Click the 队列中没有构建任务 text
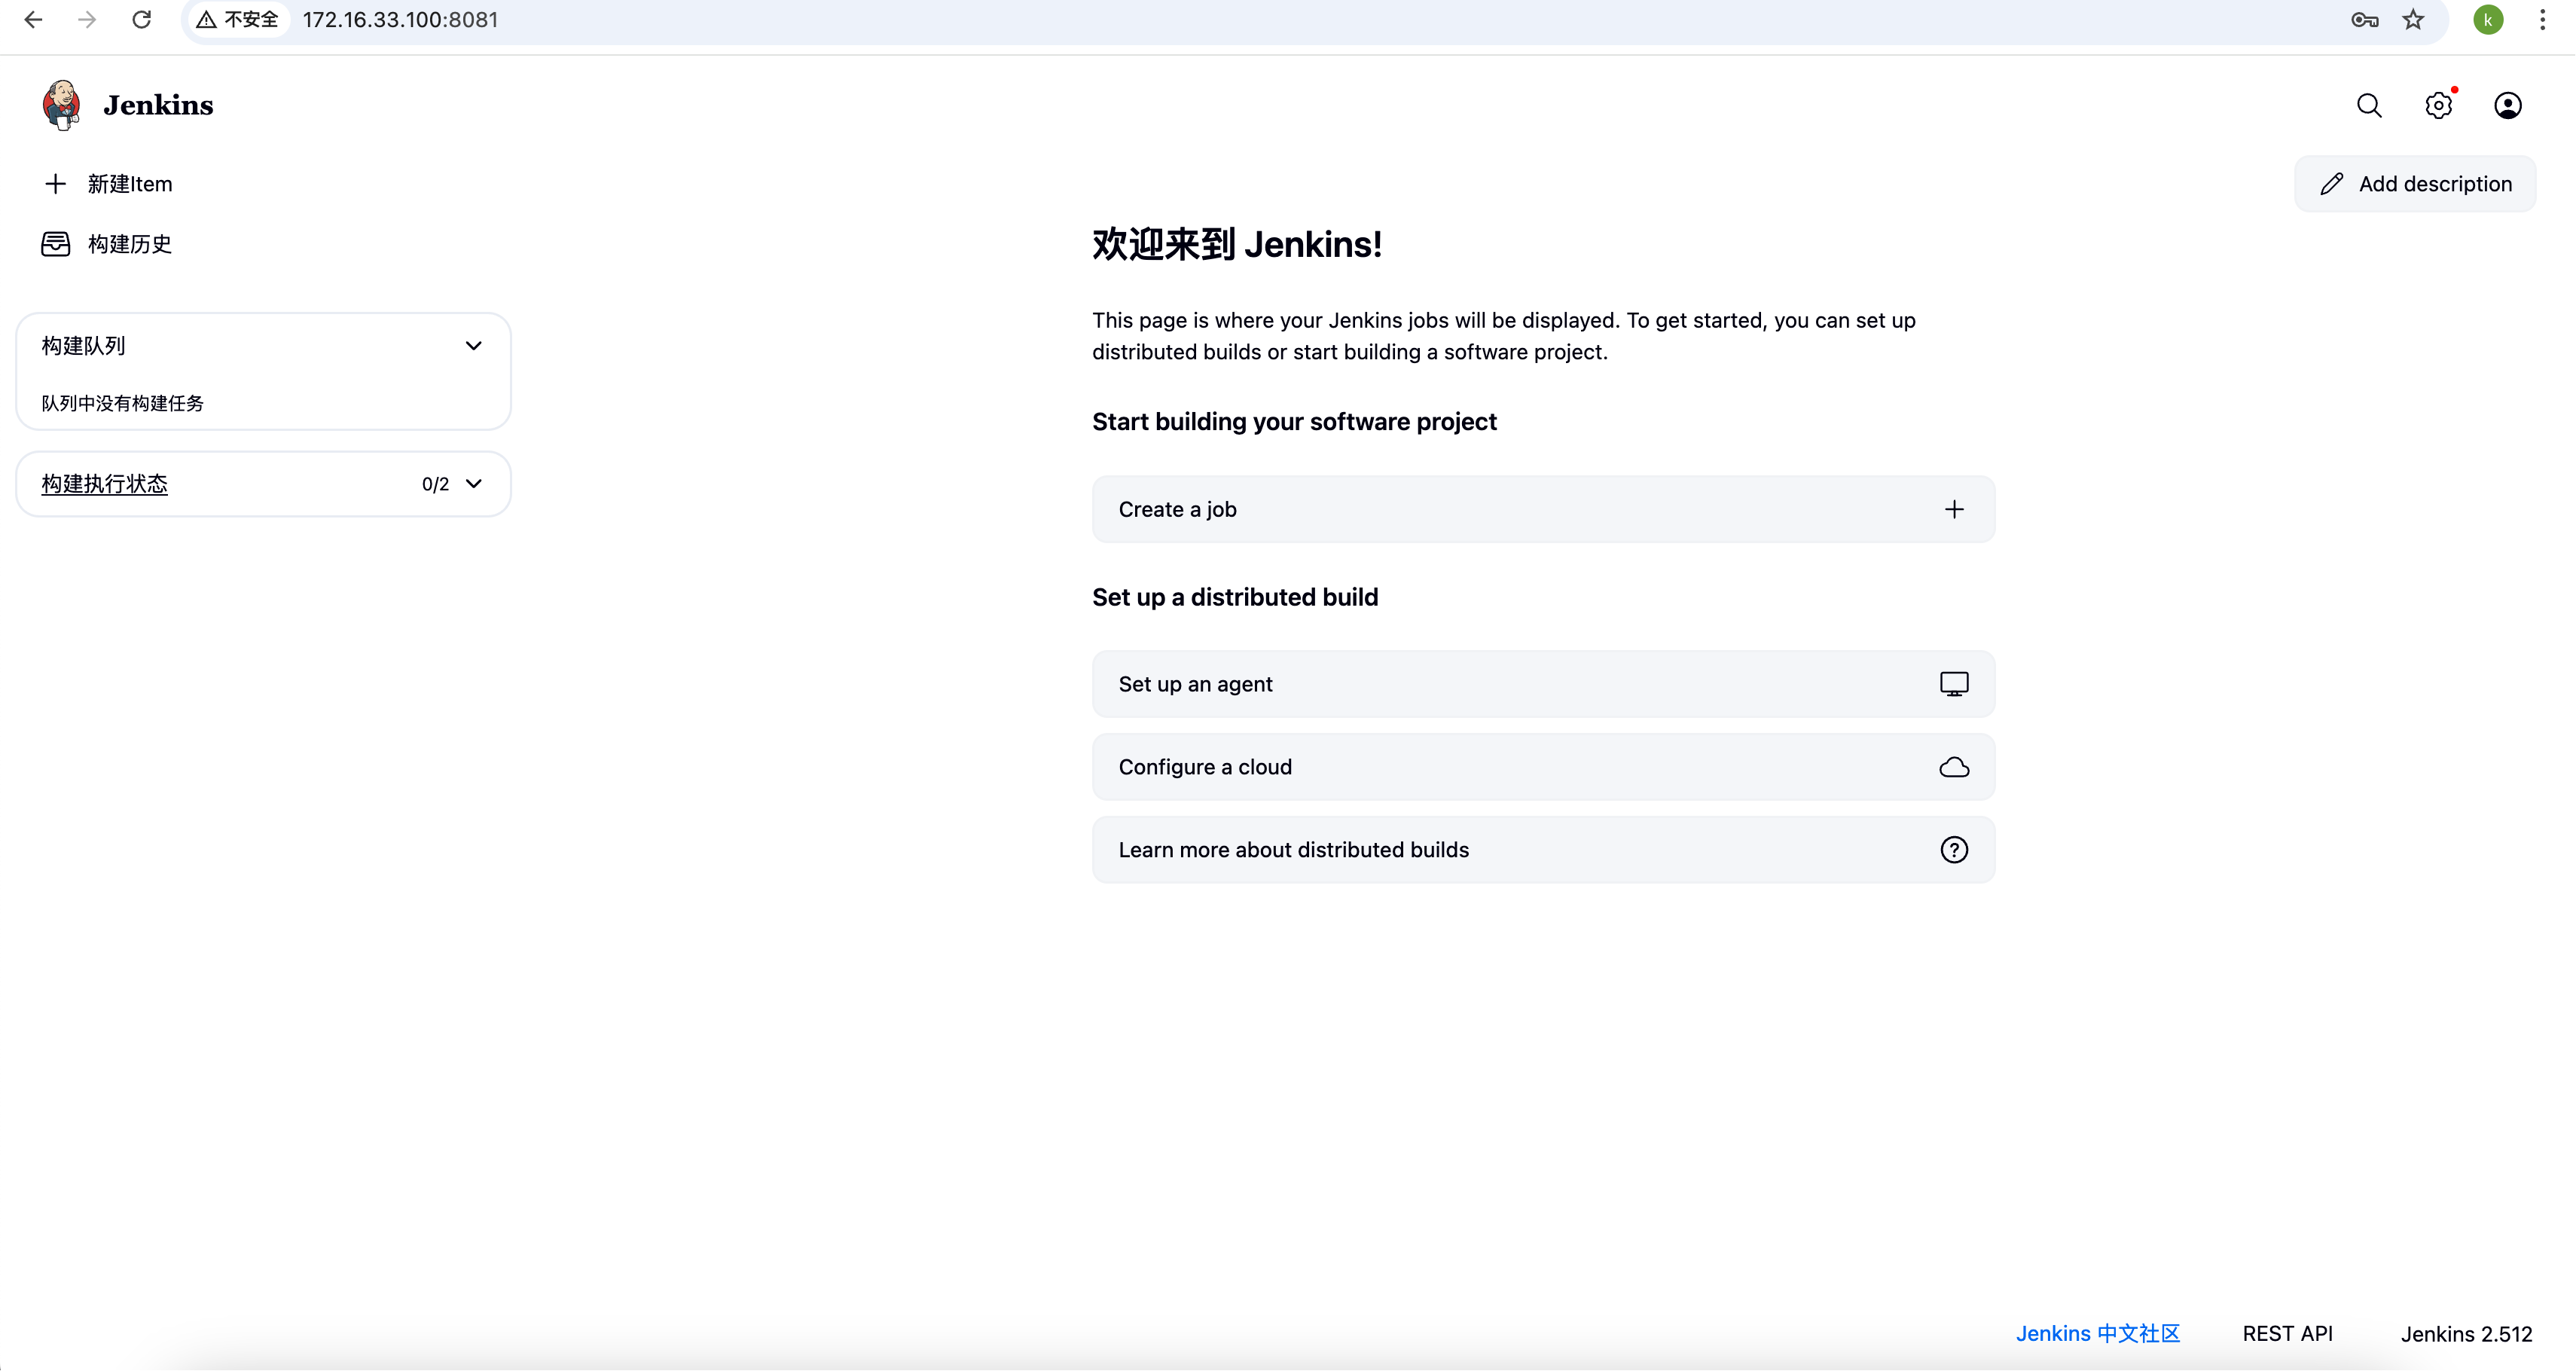The image size is (2576, 1371). (x=122, y=403)
